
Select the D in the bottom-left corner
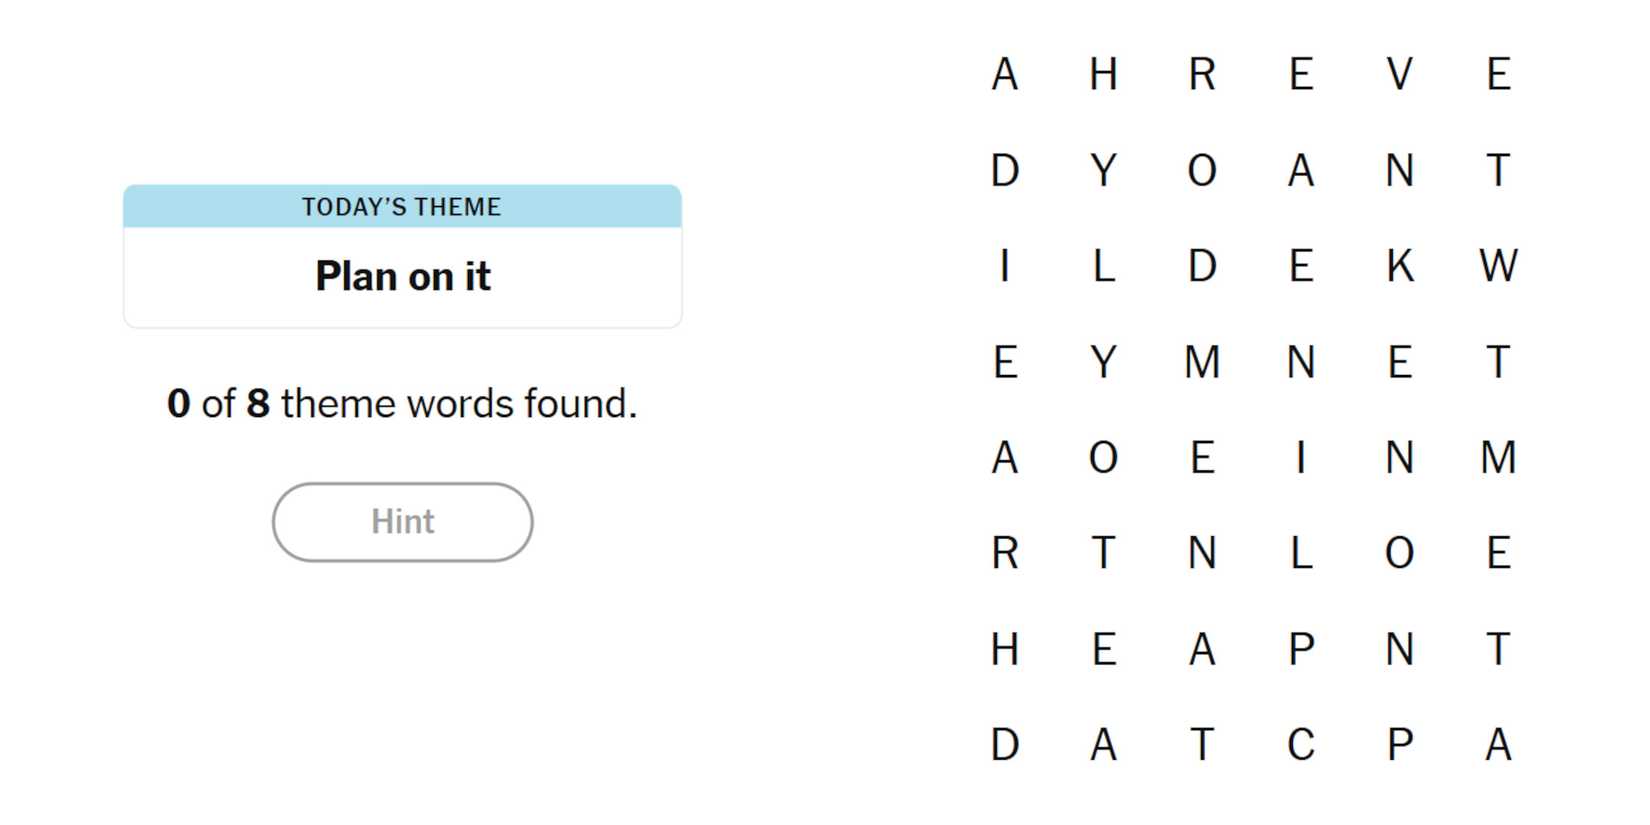tap(1005, 745)
